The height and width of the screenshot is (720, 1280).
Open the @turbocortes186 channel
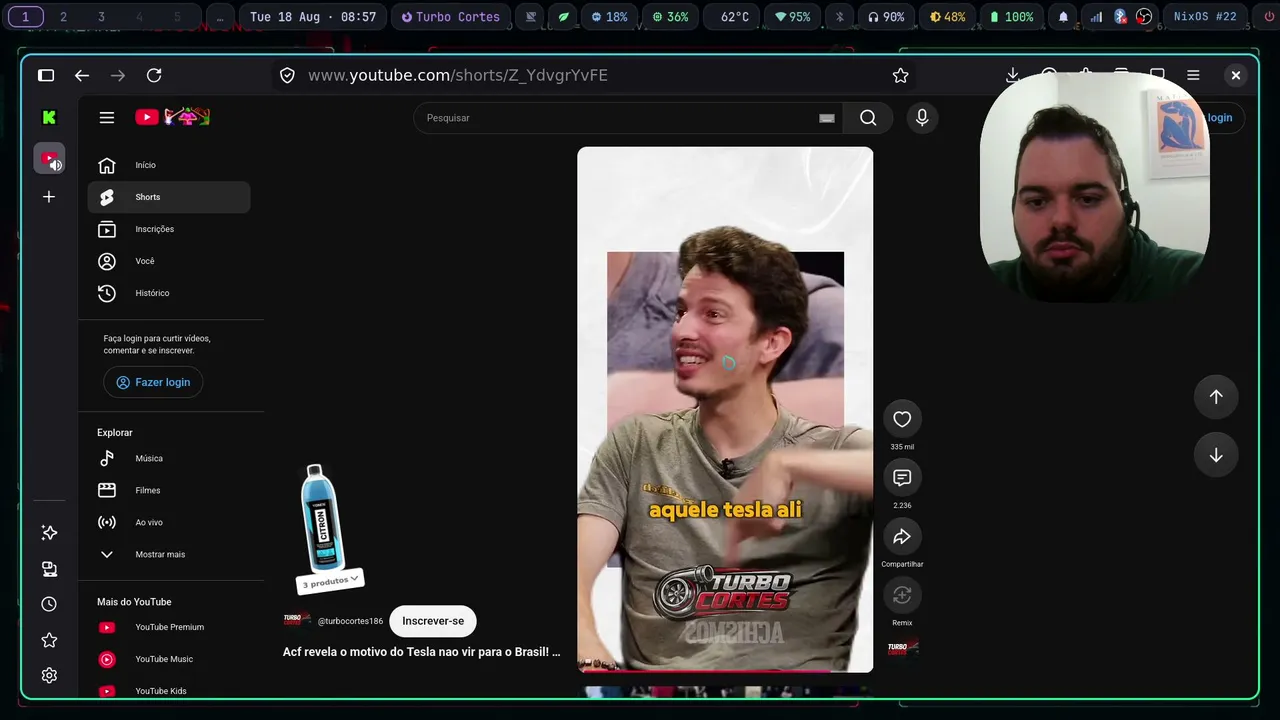pyautogui.click(x=350, y=621)
